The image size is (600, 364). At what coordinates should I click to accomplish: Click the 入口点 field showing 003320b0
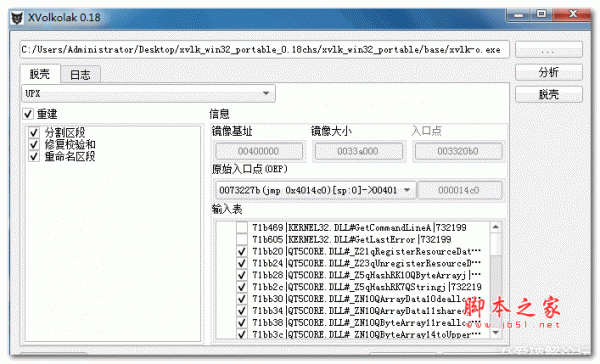(458, 151)
